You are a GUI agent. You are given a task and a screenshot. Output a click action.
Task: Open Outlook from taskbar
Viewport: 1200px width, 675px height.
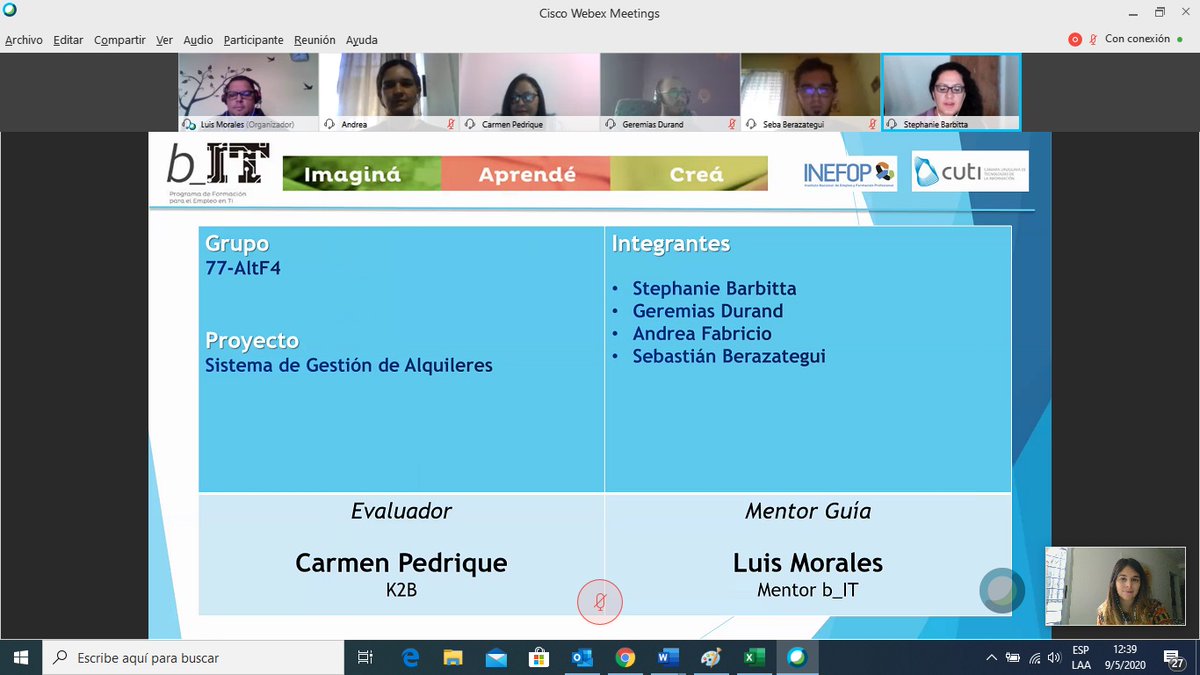click(582, 657)
